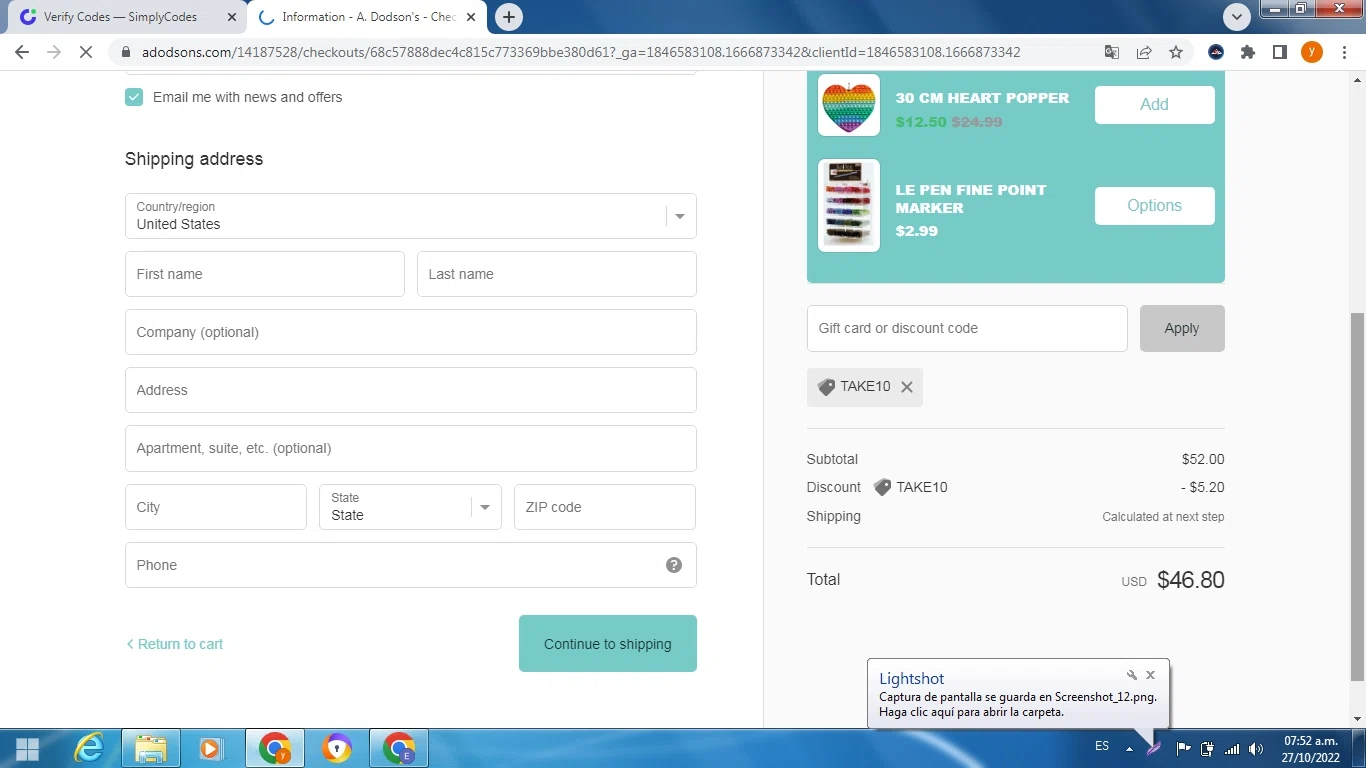Click the first Chrome taskbar icon
This screenshot has height=768, width=1366.
tap(274, 748)
